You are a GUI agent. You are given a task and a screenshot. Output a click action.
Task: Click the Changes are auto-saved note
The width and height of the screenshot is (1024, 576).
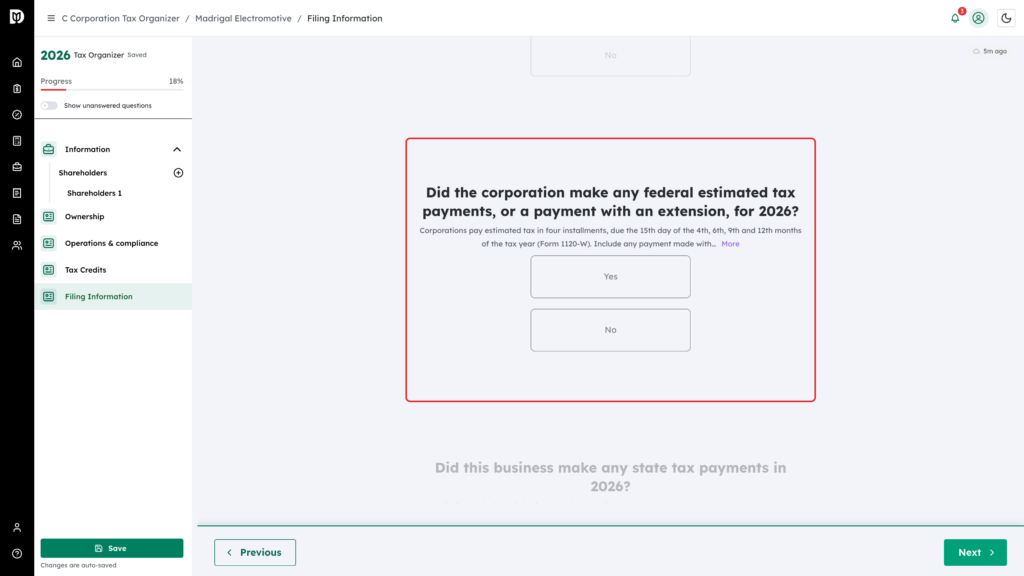point(78,566)
